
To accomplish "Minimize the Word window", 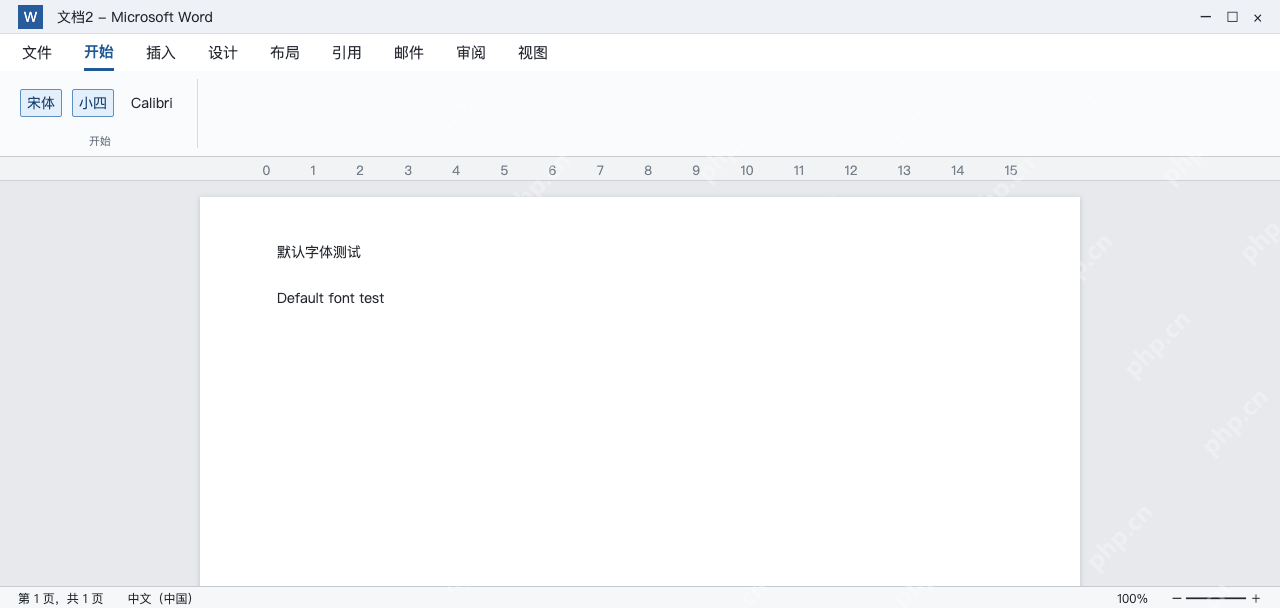I will [x=1206, y=17].
